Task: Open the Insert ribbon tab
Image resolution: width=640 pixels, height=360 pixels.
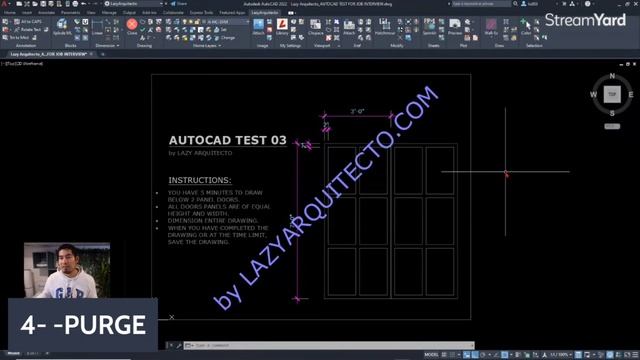Action: click(27, 13)
